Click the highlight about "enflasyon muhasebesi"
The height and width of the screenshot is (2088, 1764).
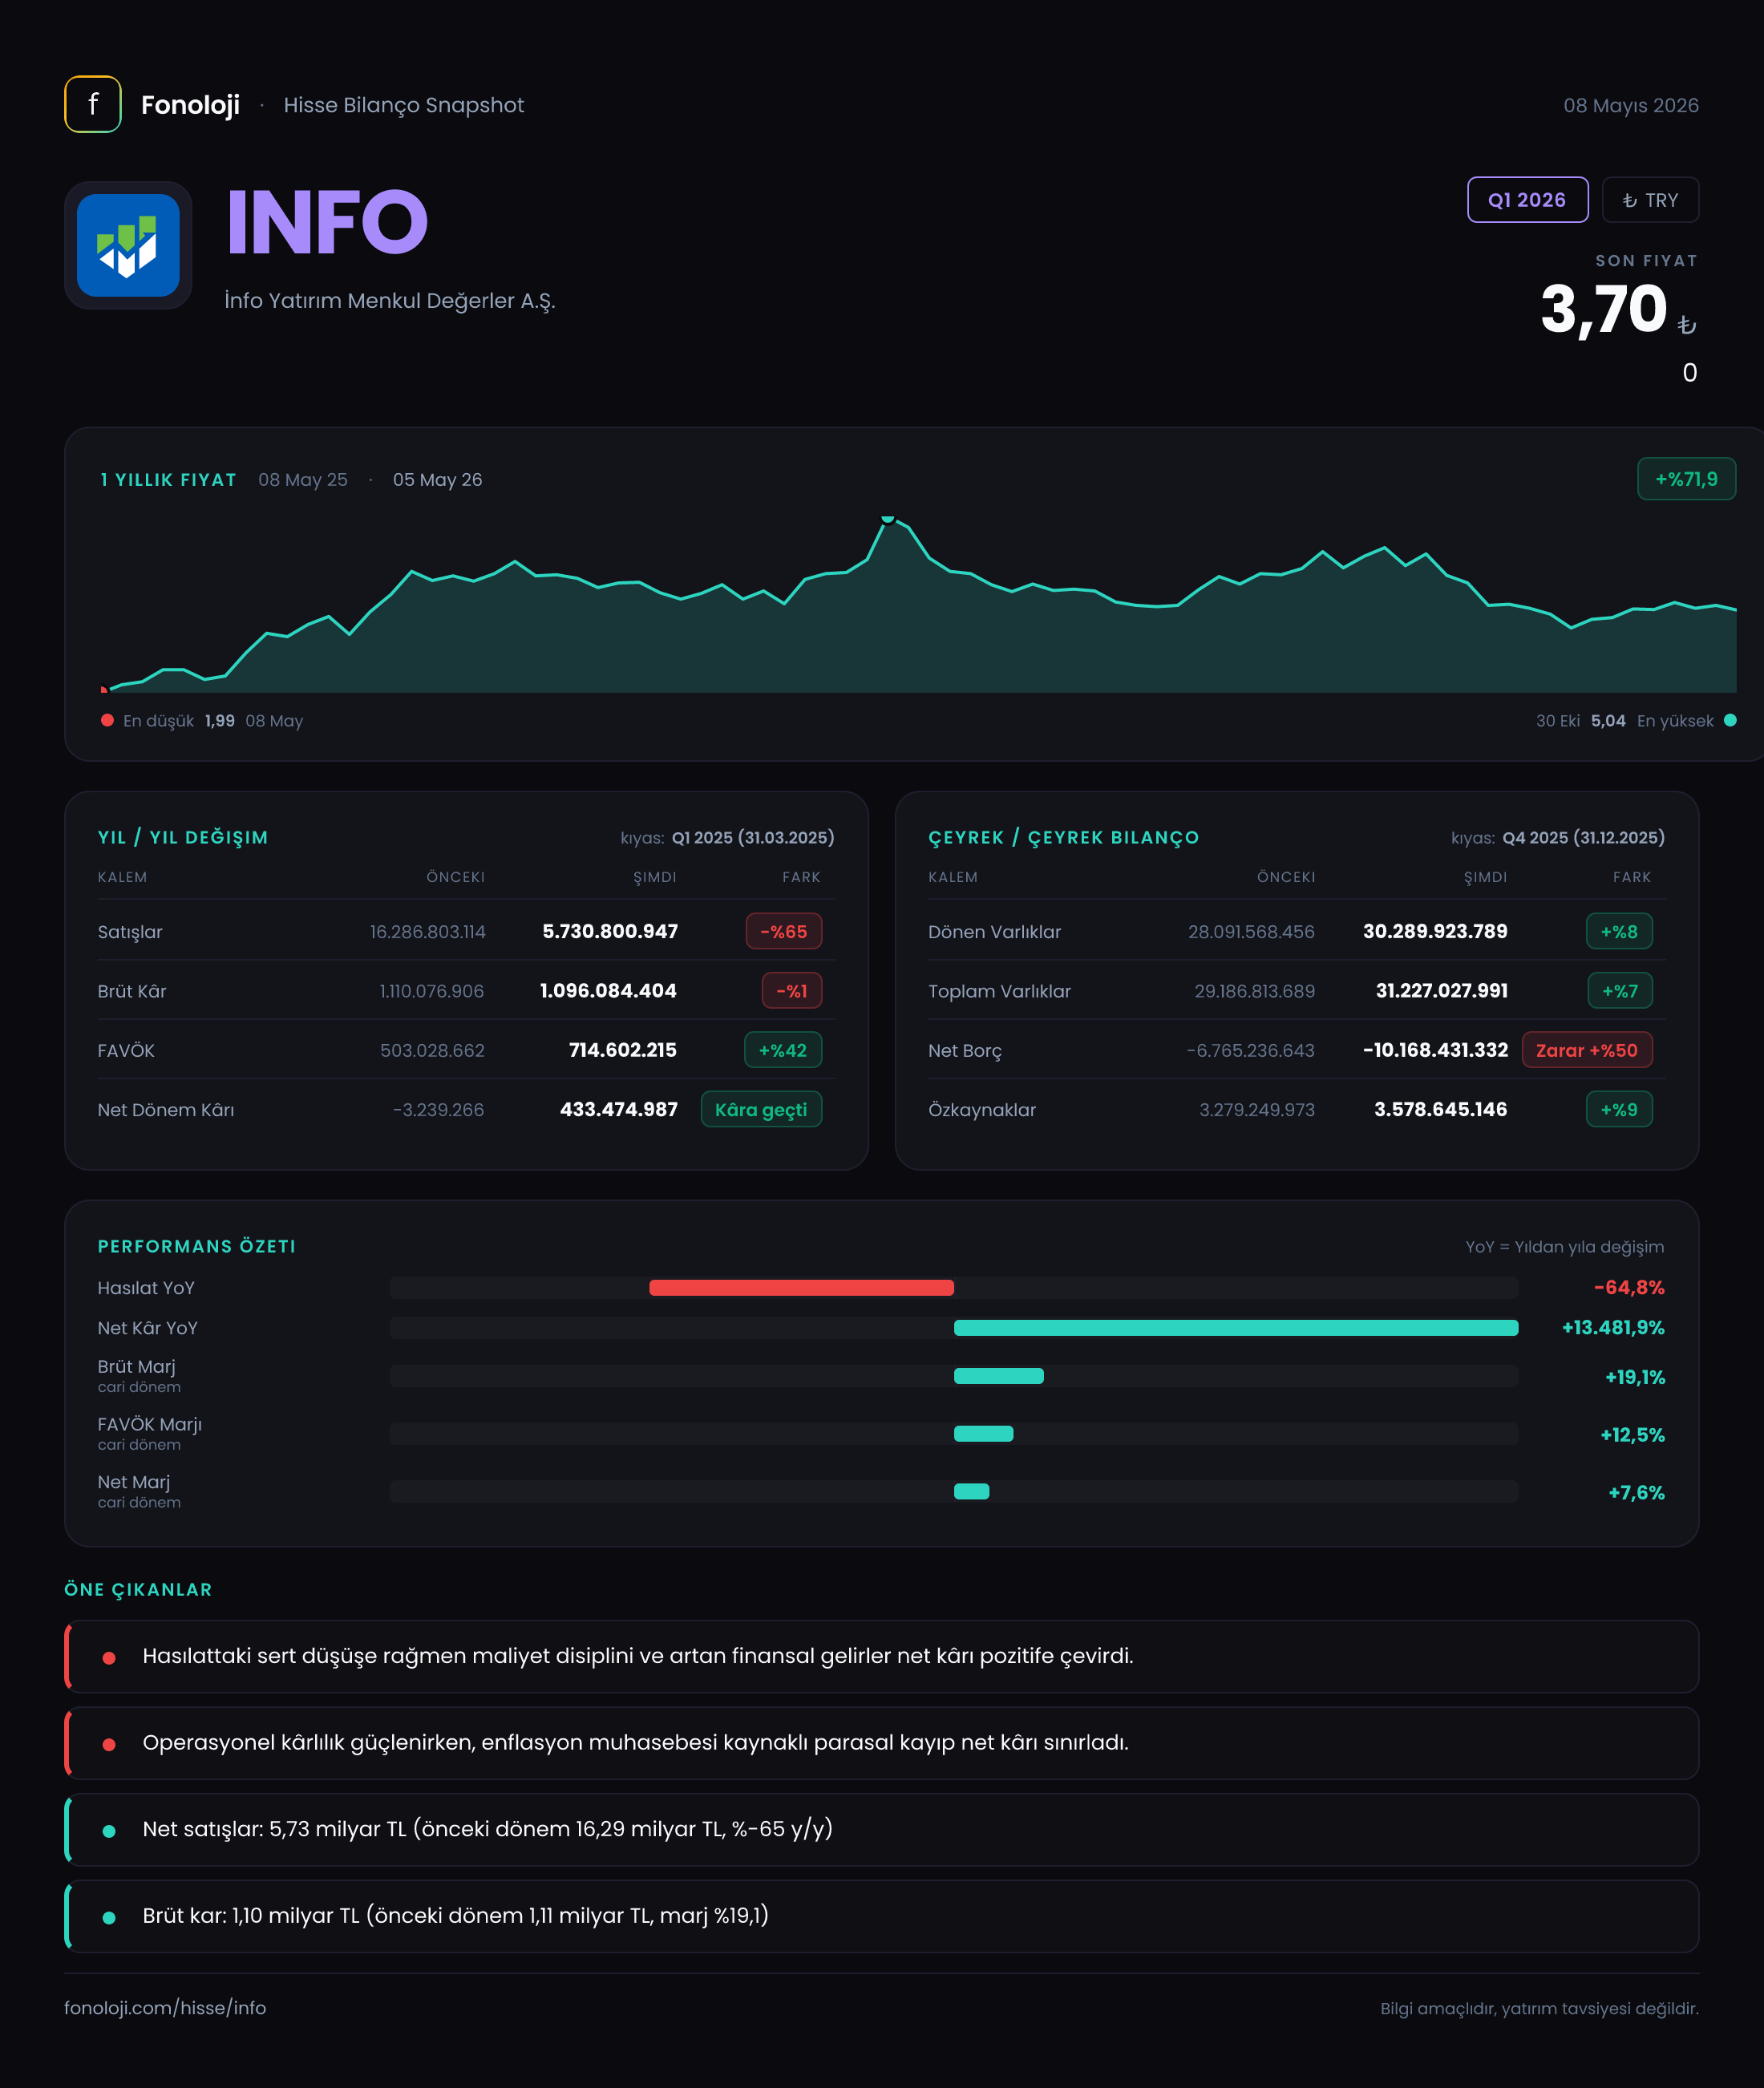point(882,1743)
